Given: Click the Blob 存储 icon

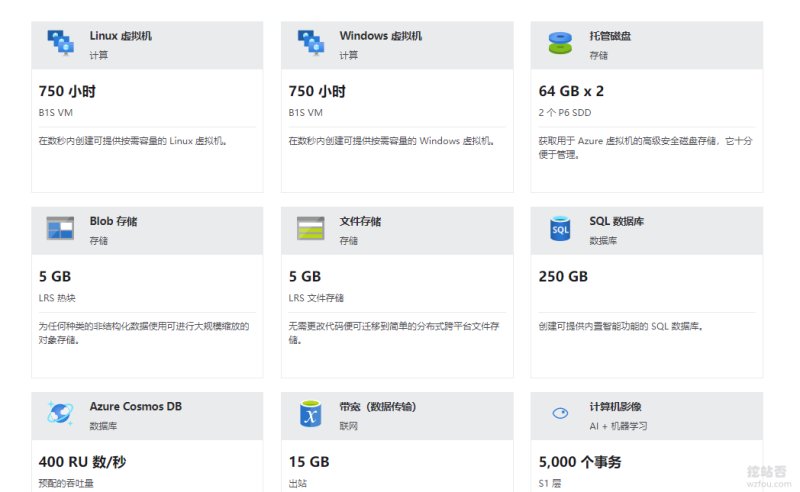Looking at the screenshot, I should (60, 228).
